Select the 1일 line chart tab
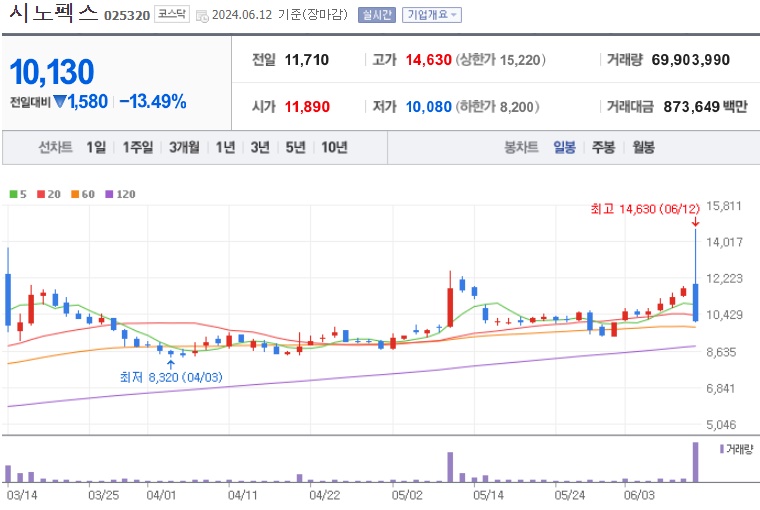760x510 pixels. 96,147
